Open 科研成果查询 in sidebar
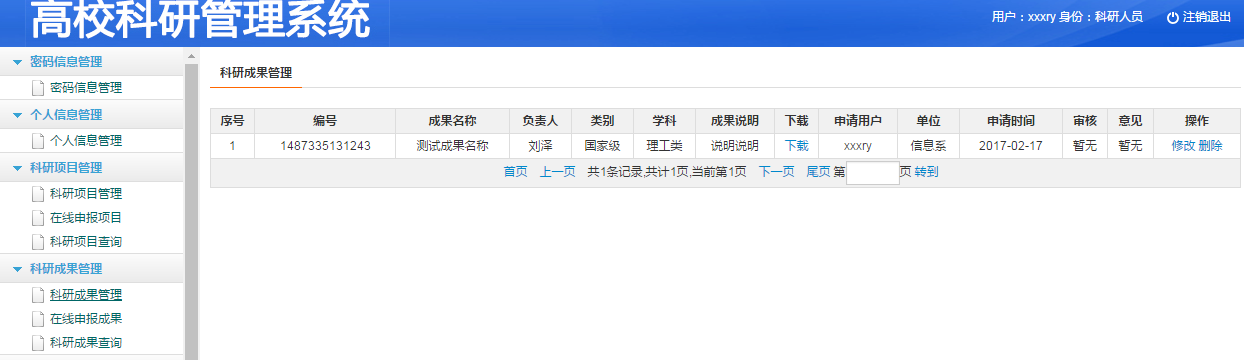1244x360 pixels. coord(86,343)
